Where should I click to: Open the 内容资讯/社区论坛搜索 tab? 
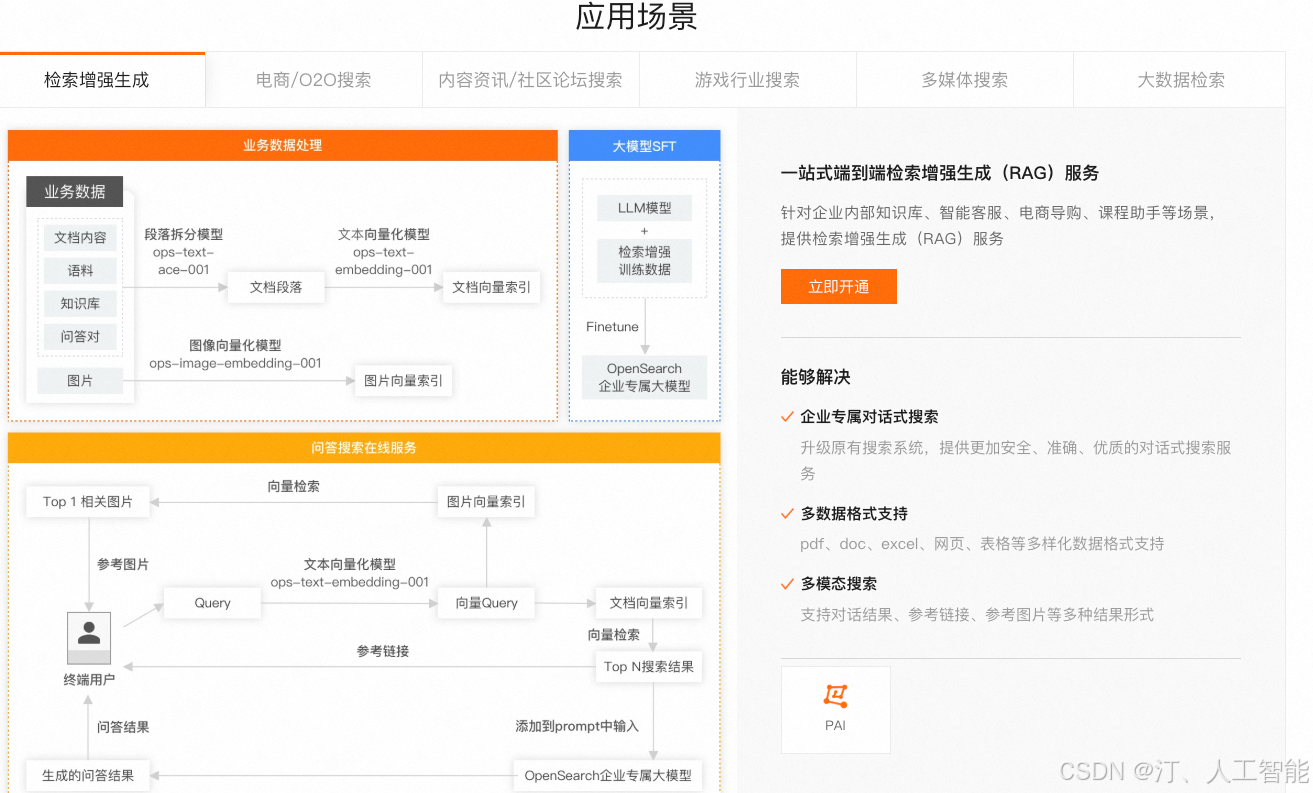pyautogui.click(x=530, y=80)
